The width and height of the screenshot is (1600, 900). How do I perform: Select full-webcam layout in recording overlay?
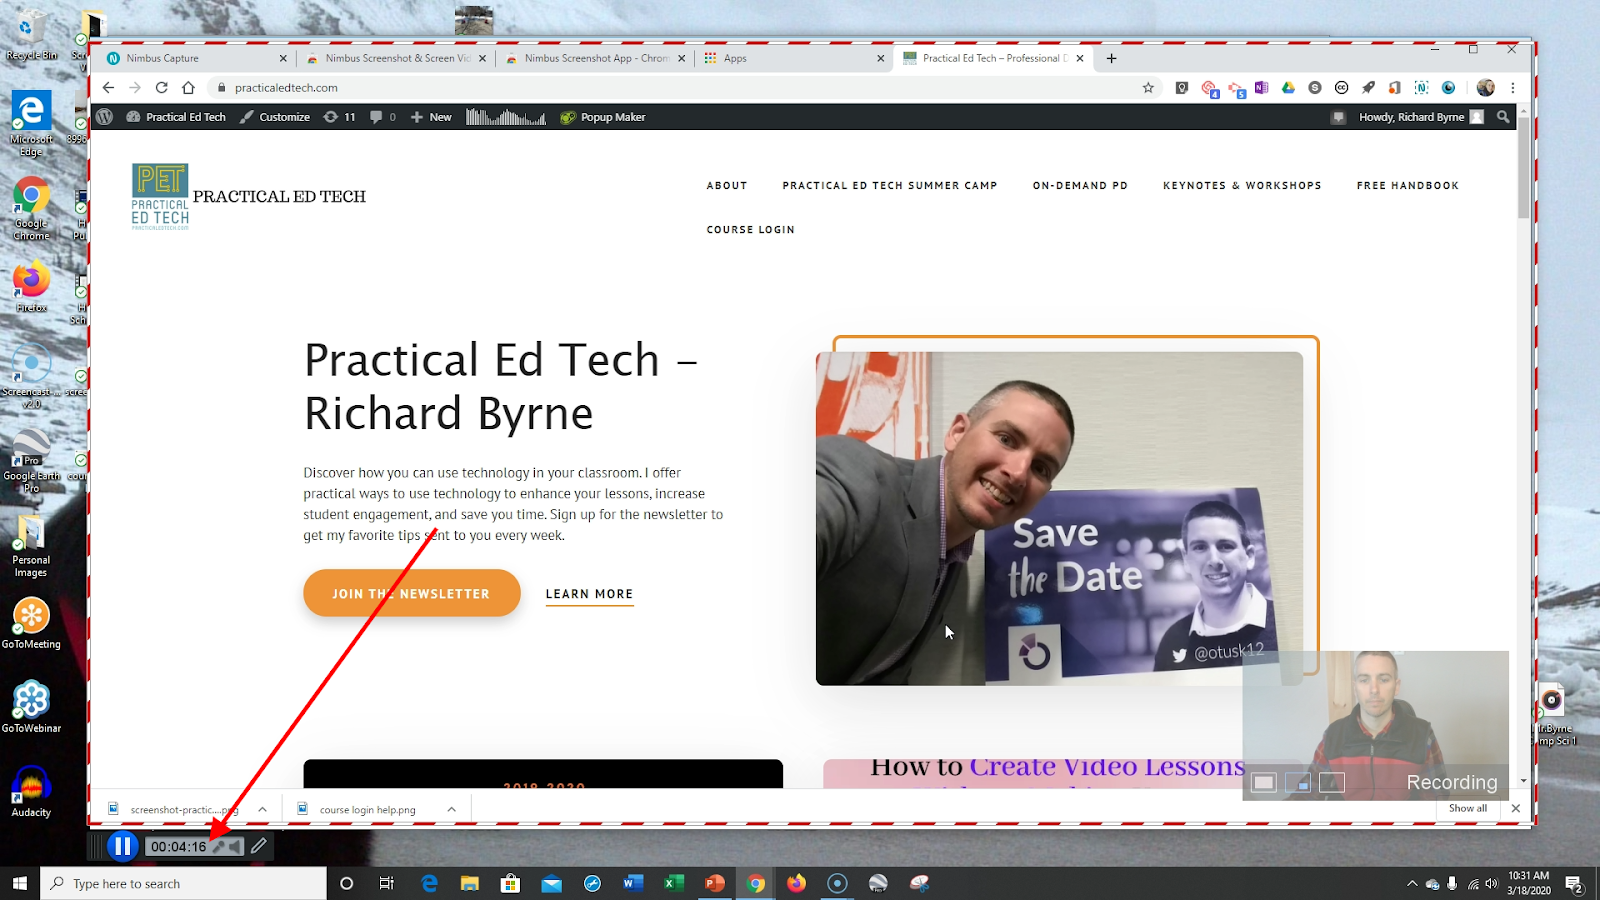pyautogui.click(x=1264, y=782)
